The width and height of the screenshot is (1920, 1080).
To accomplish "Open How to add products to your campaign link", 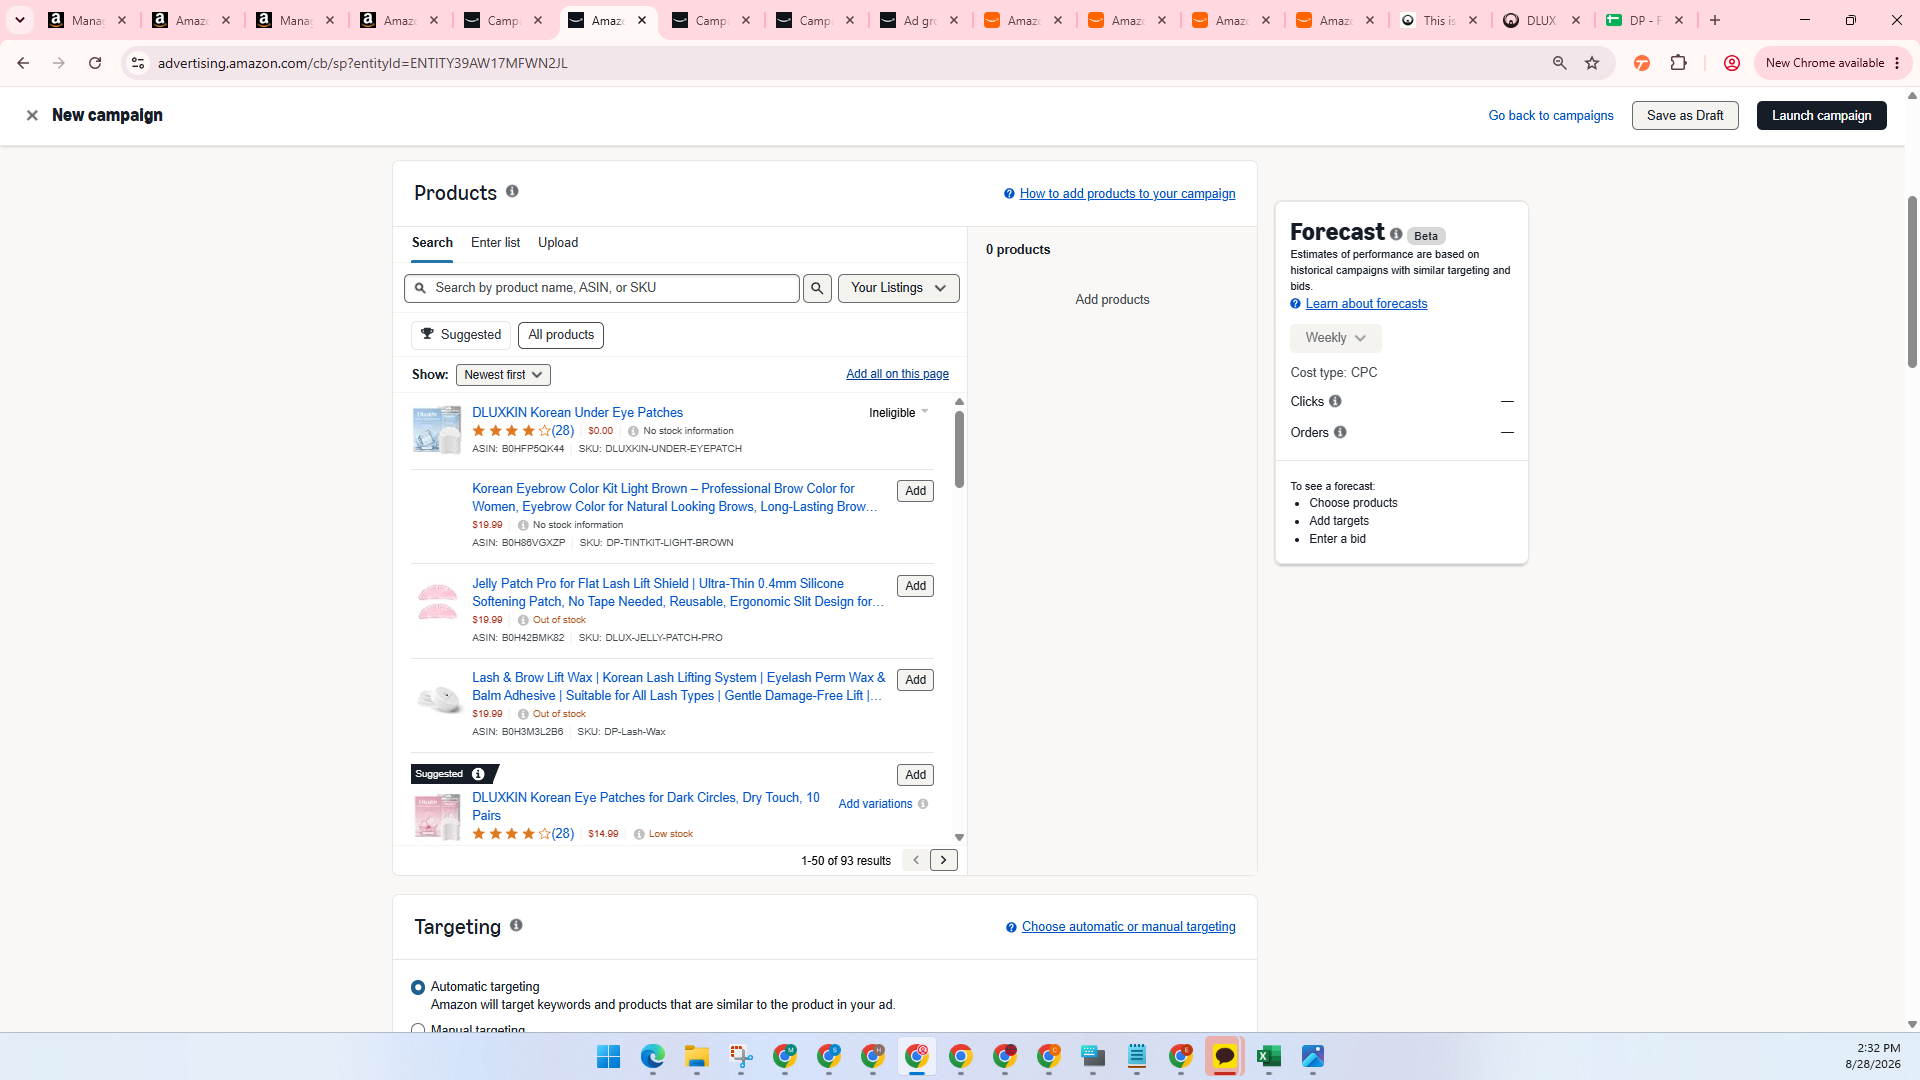I will 1127,194.
